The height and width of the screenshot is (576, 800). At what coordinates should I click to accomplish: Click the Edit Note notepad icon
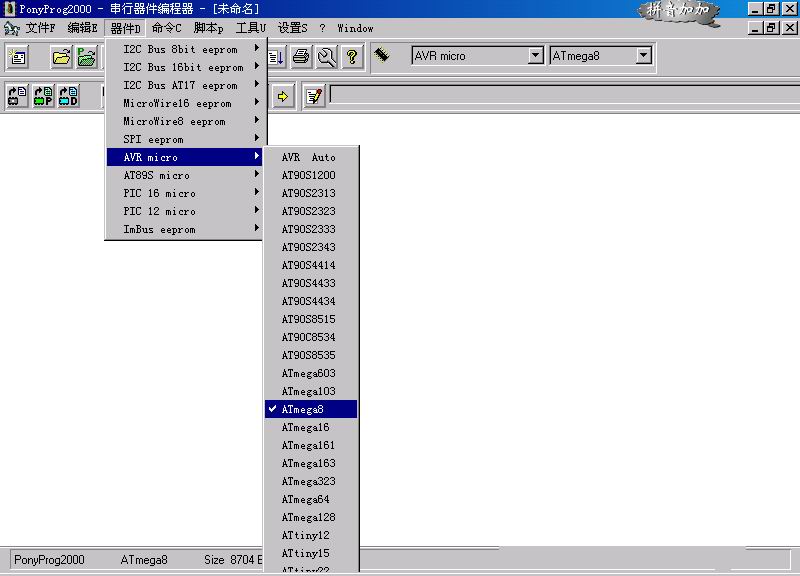click(x=314, y=96)
